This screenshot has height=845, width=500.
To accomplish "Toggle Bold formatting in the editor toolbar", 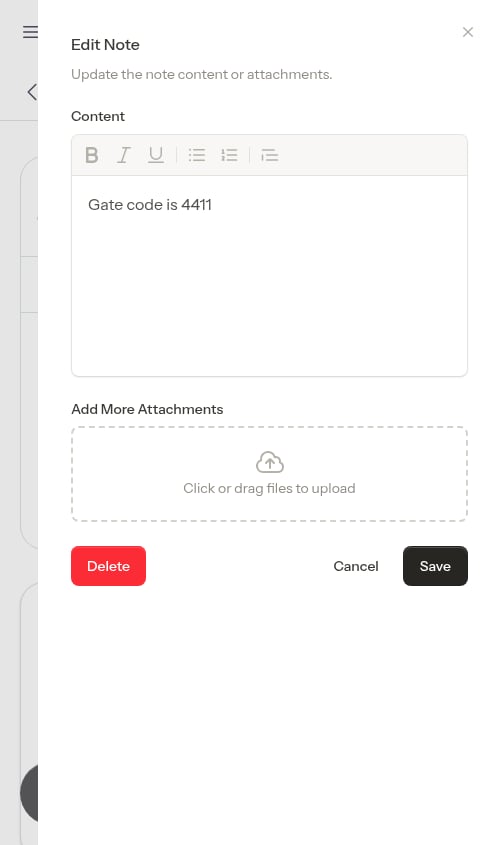I will tap(92, 155).
